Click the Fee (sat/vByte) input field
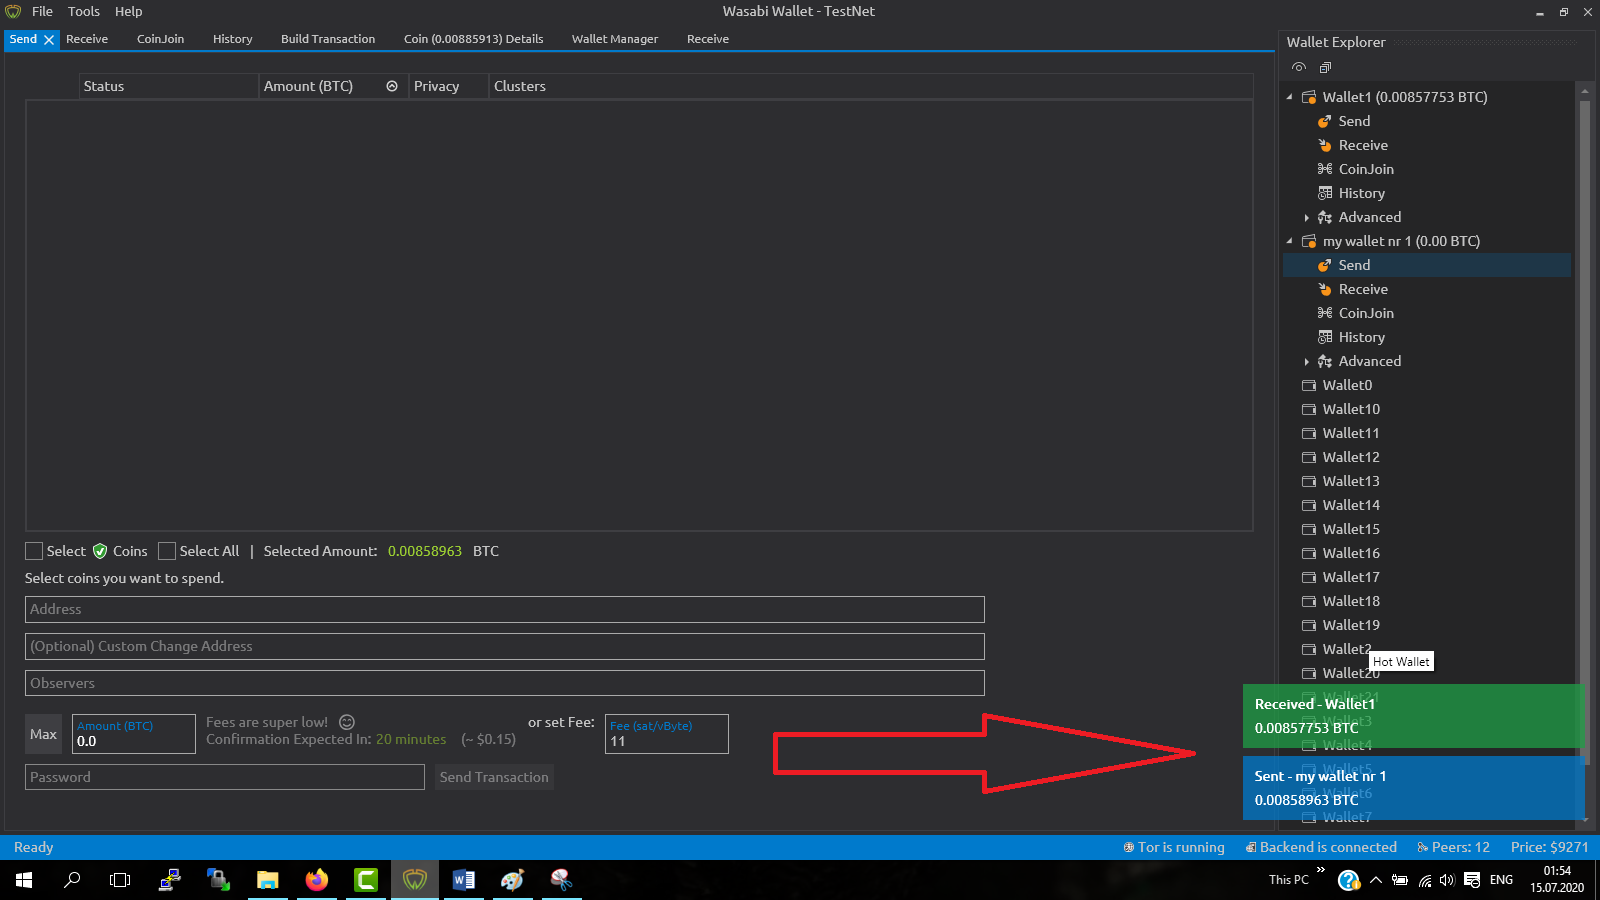This screenshot has height=900, width=1600. [667, 734]
